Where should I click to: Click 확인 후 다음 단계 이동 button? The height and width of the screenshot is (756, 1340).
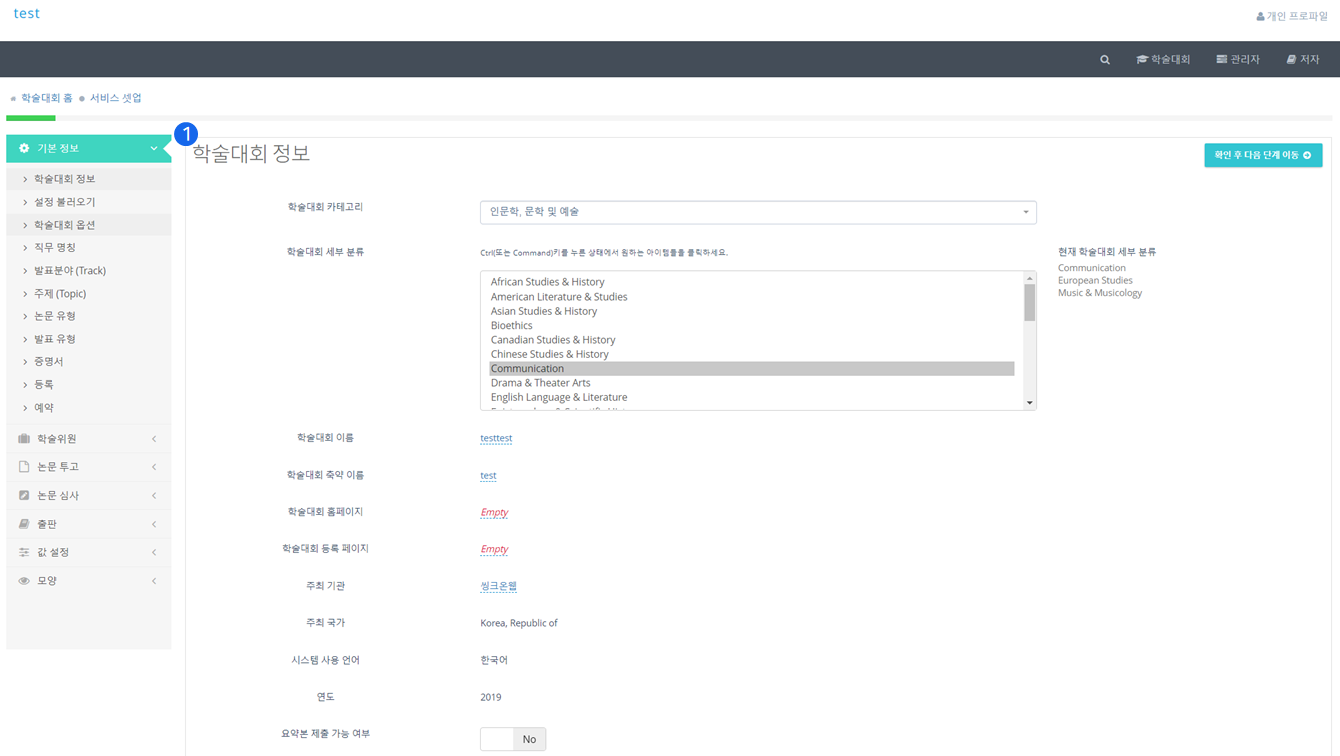[1263, 155]
